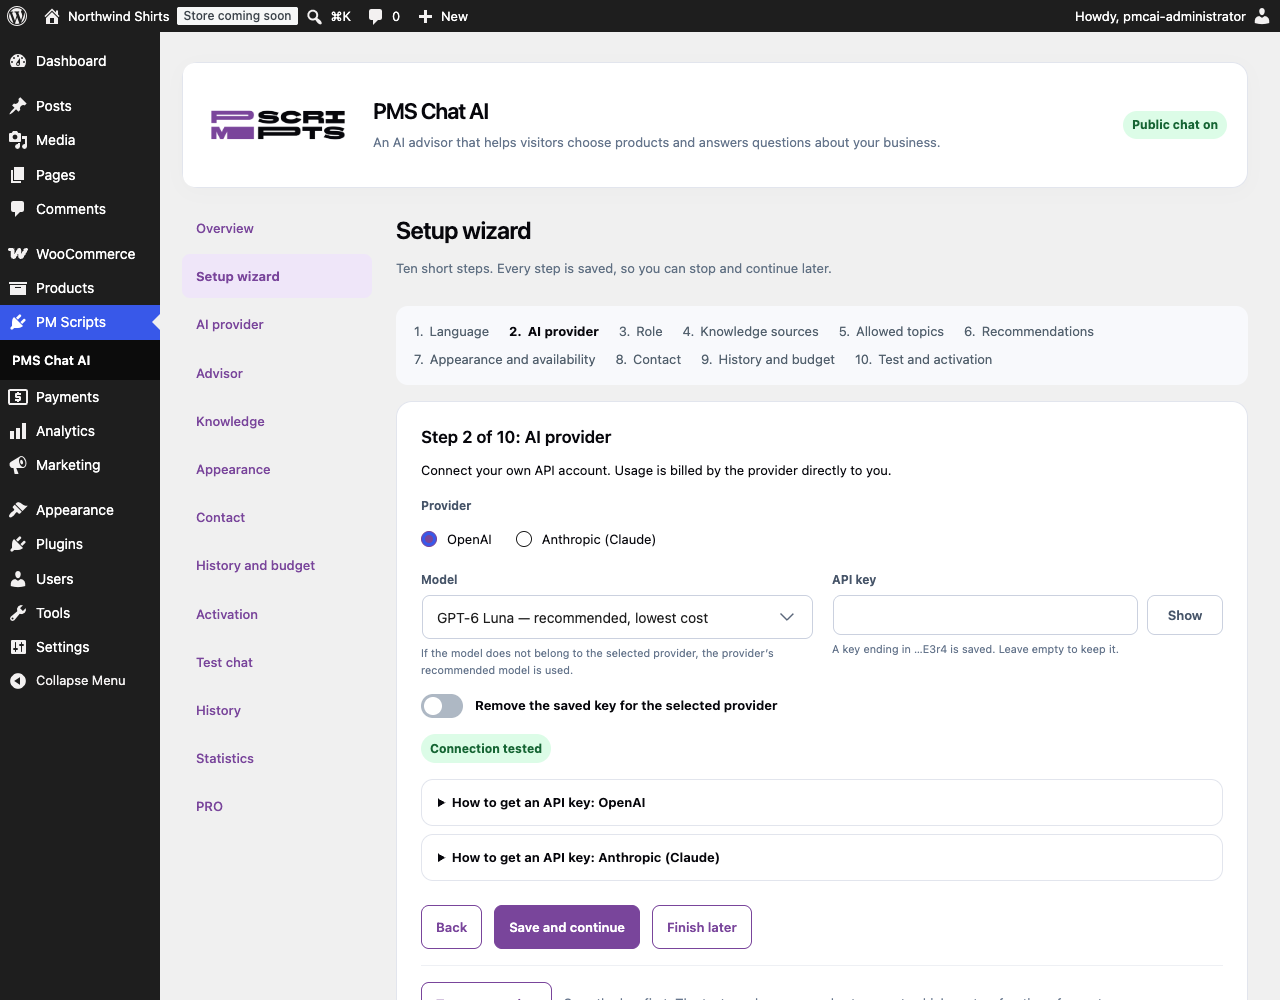Click the Public chat on badge
The height and width of the screenshot is (1000, 1280).
[1175, 125]
